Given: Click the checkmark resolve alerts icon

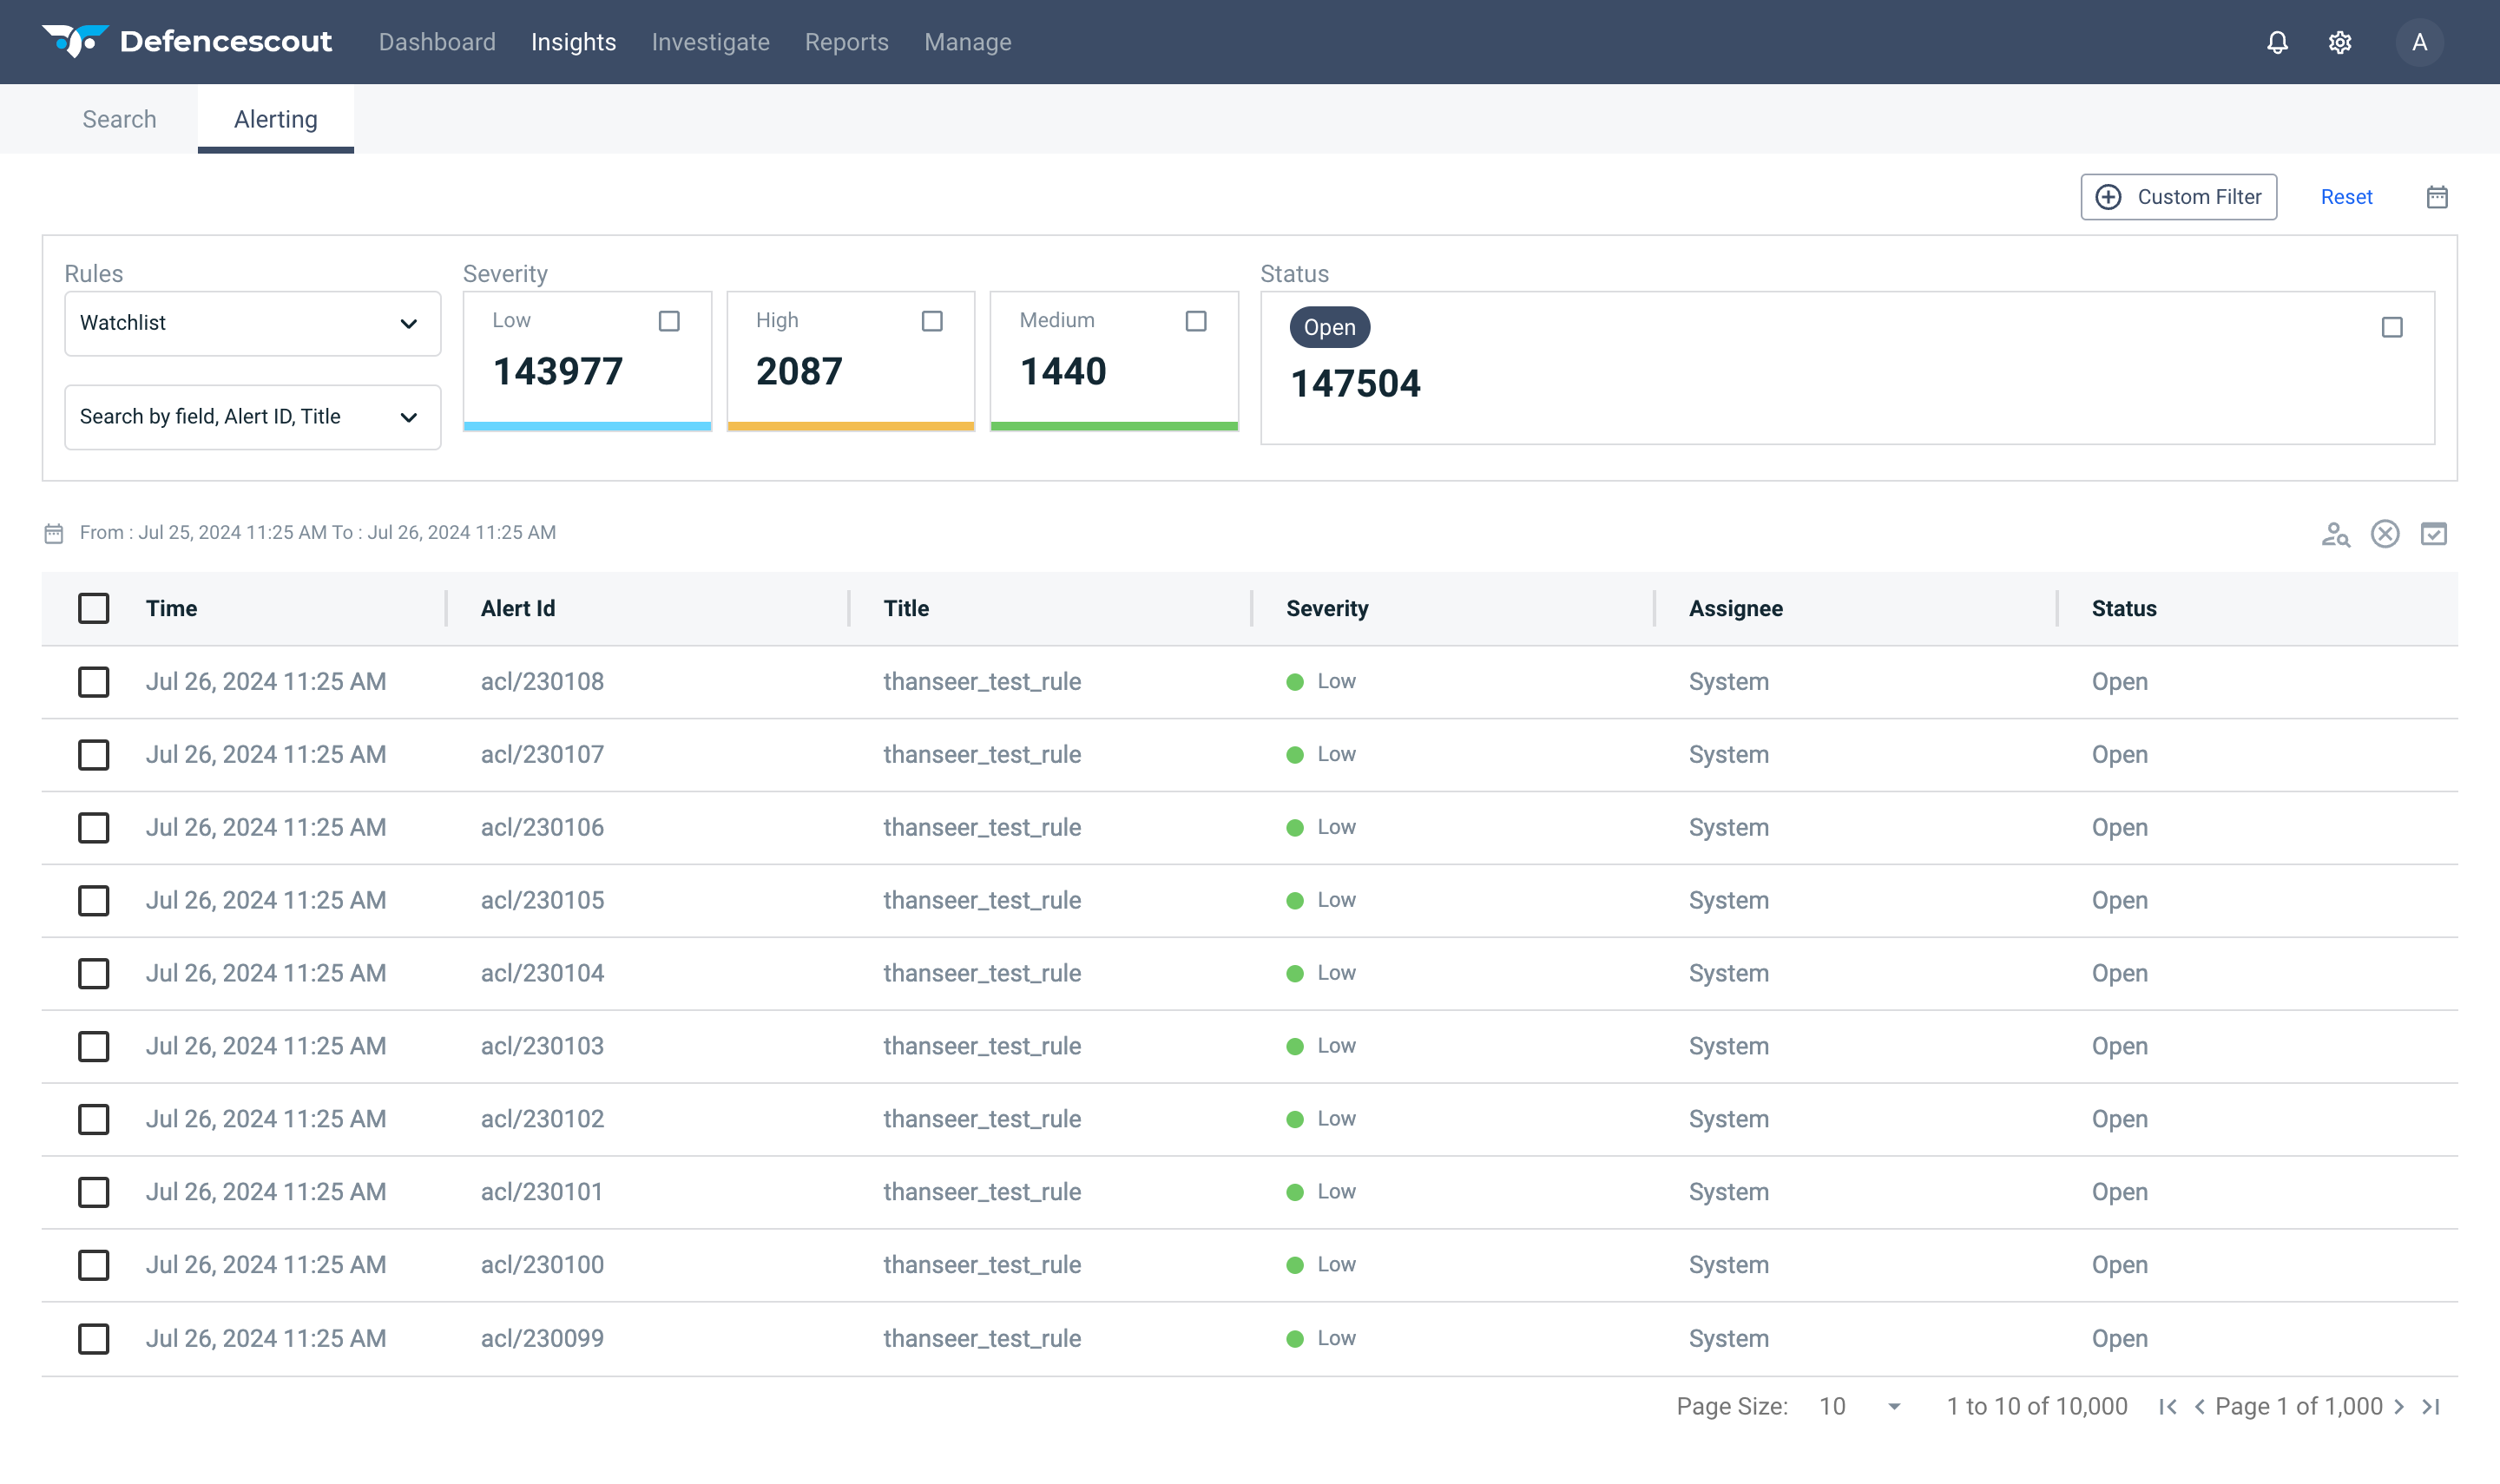Looking at the screenshot, I should pos(2434,534).
